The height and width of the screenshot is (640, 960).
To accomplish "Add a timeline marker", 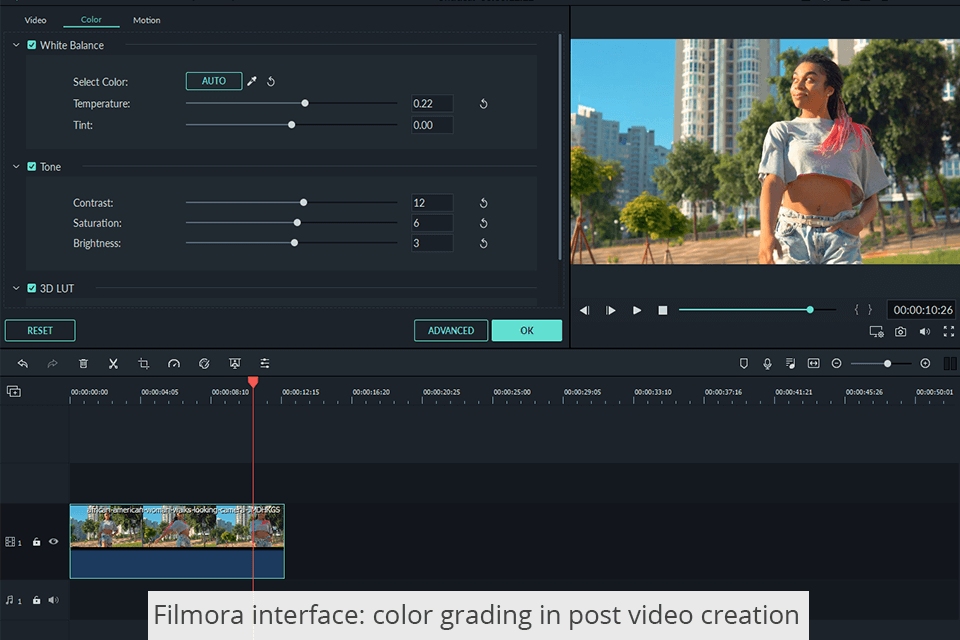I will click(x=744, y=364).
